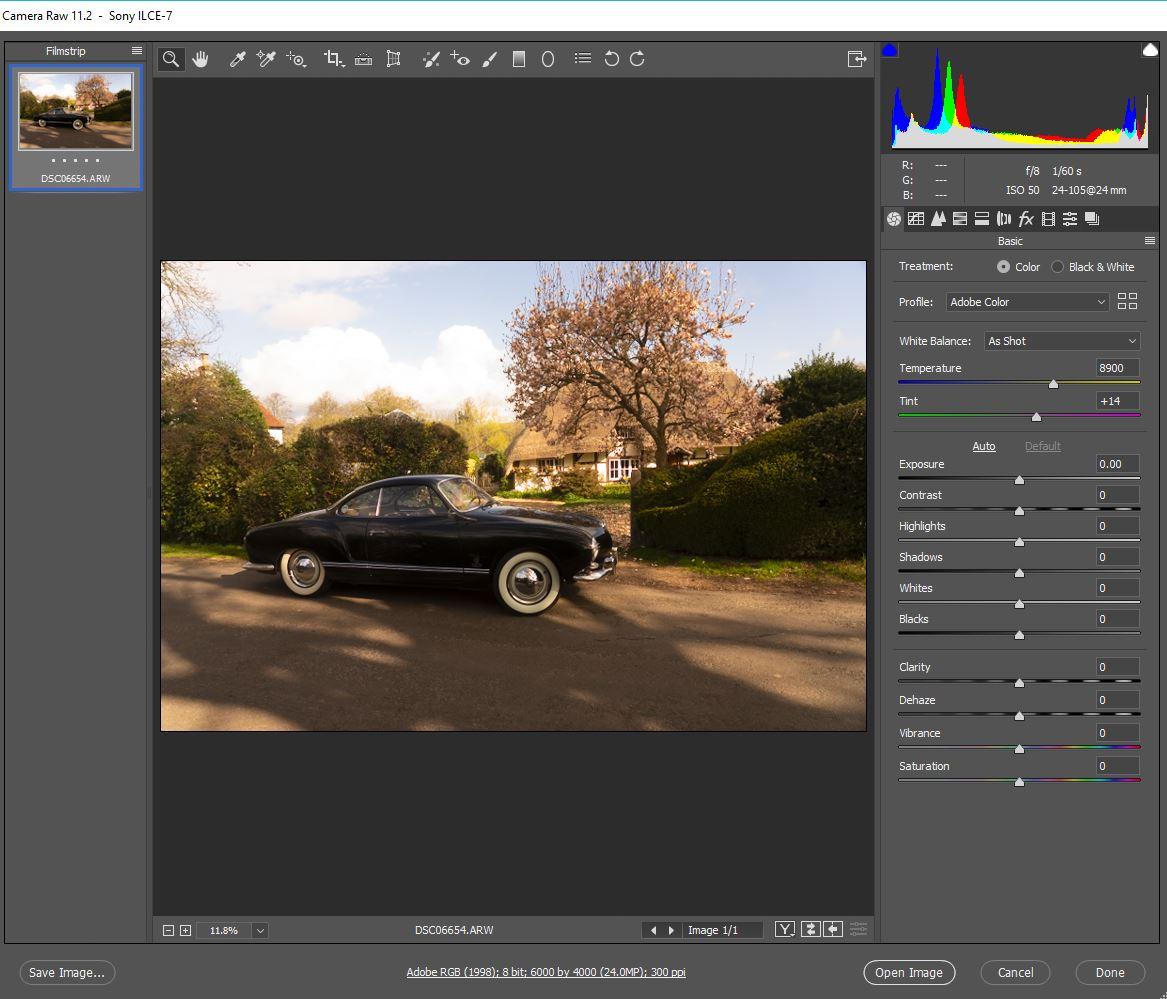Select the DSC06654.ARW filmstrip thumbnail
The image size is (1167, 999).
[76, 110]
